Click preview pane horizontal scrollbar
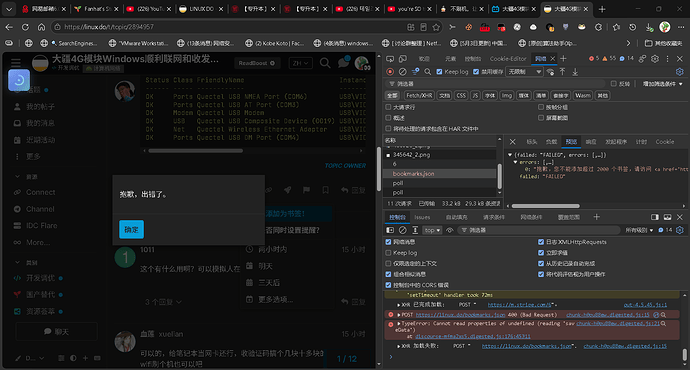 point(545,205)
